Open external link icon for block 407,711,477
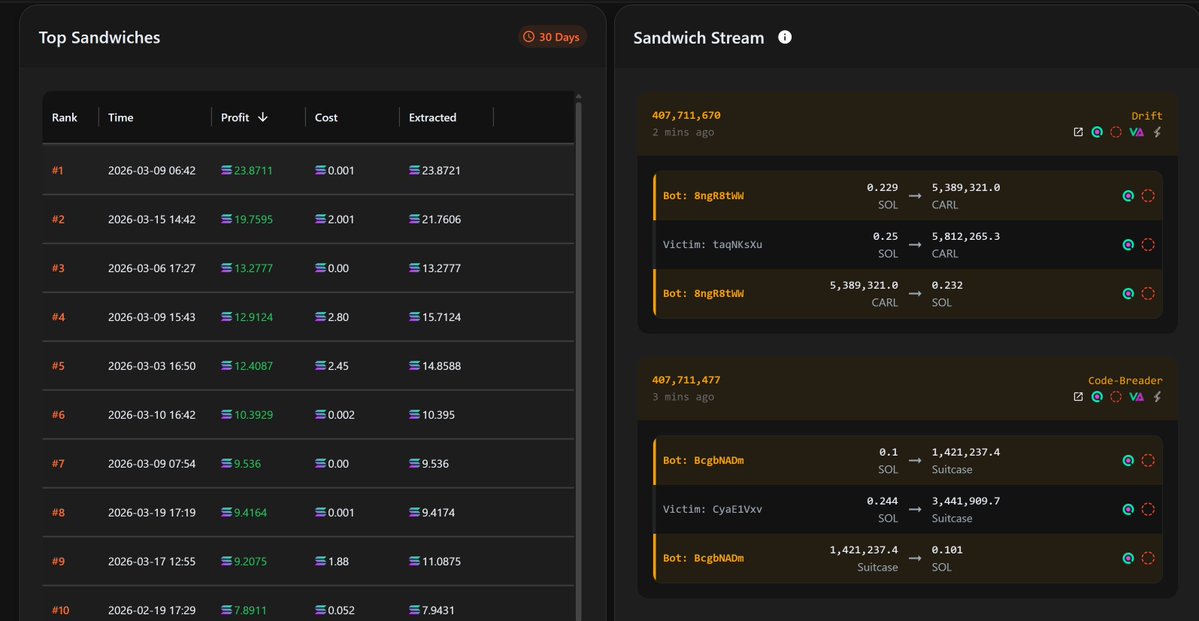 (x=1078, y=397)
